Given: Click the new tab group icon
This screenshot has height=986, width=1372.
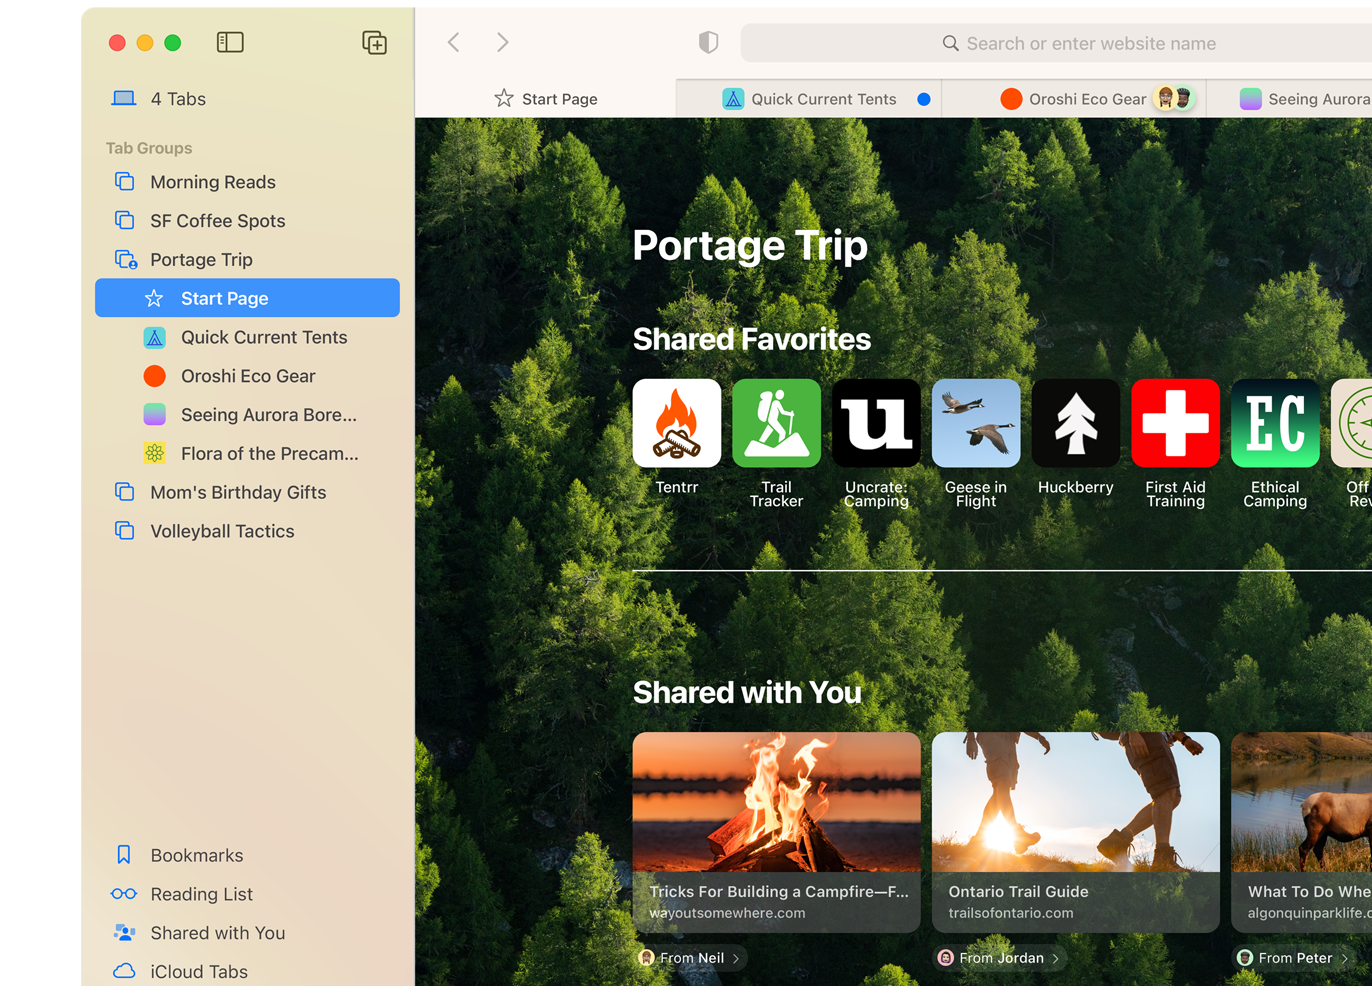Looking at the screenshot, I should (x=374, y=42).
